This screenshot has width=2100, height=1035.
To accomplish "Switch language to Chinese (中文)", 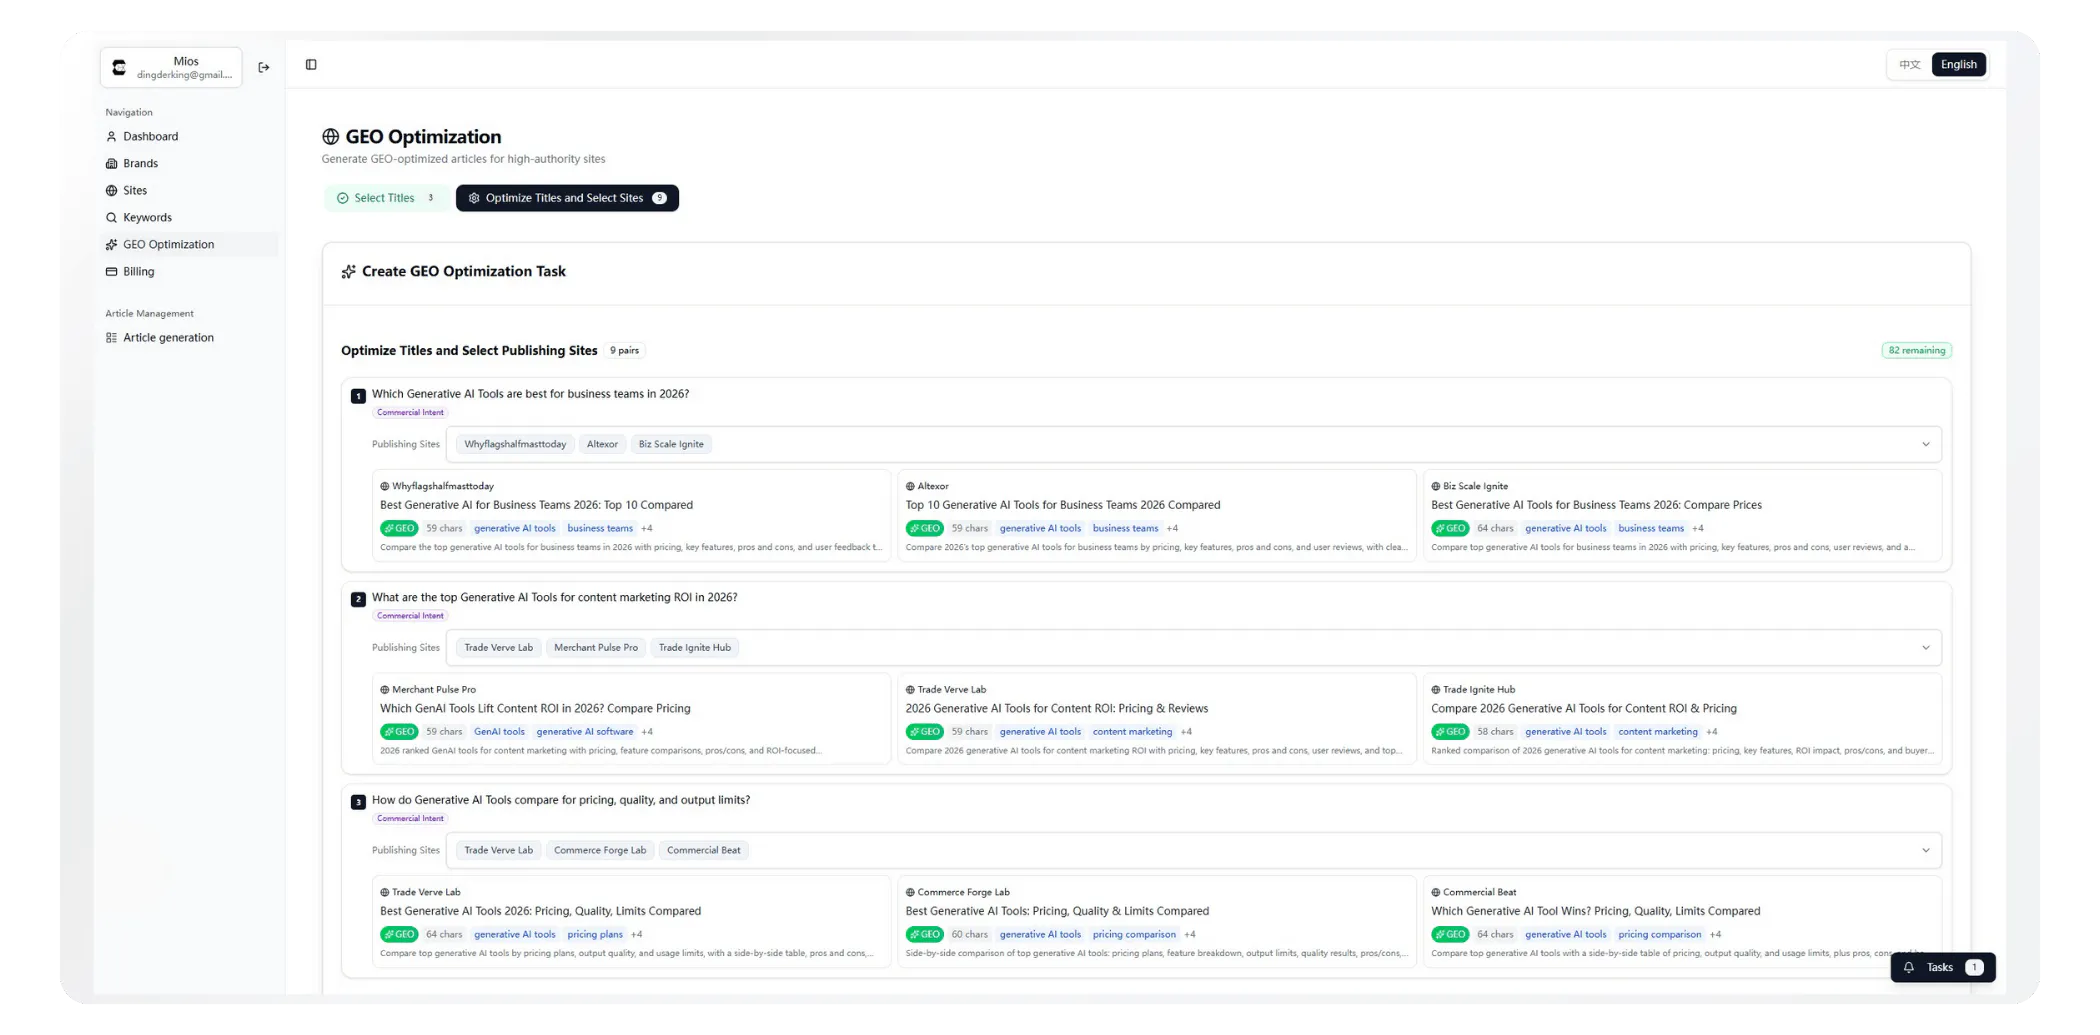I will coord(1910,65).
